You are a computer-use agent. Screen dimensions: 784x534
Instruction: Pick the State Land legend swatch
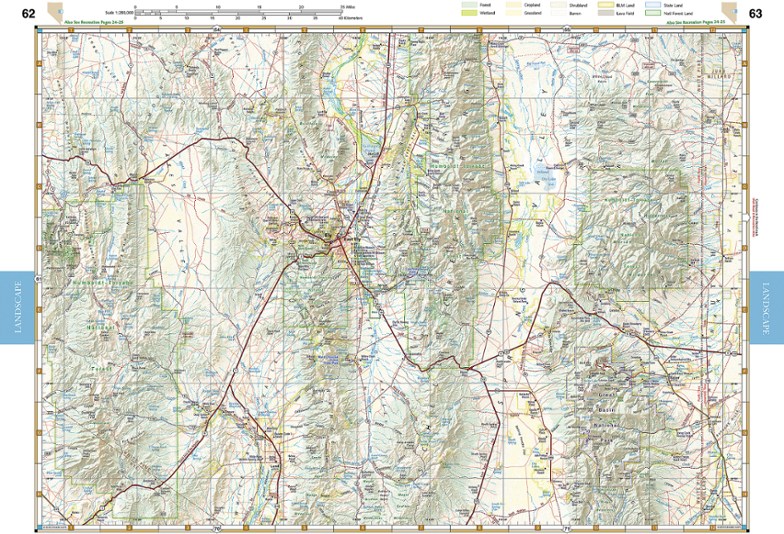(x=651, y=6)
